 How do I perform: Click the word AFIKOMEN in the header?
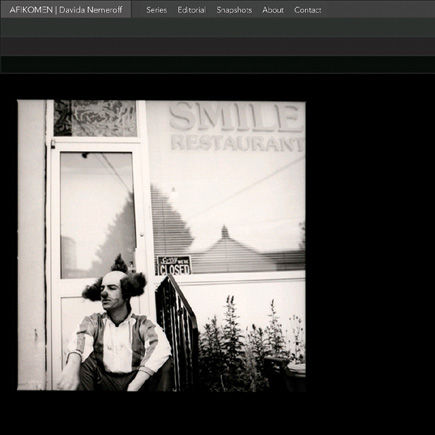coord(31,10)
